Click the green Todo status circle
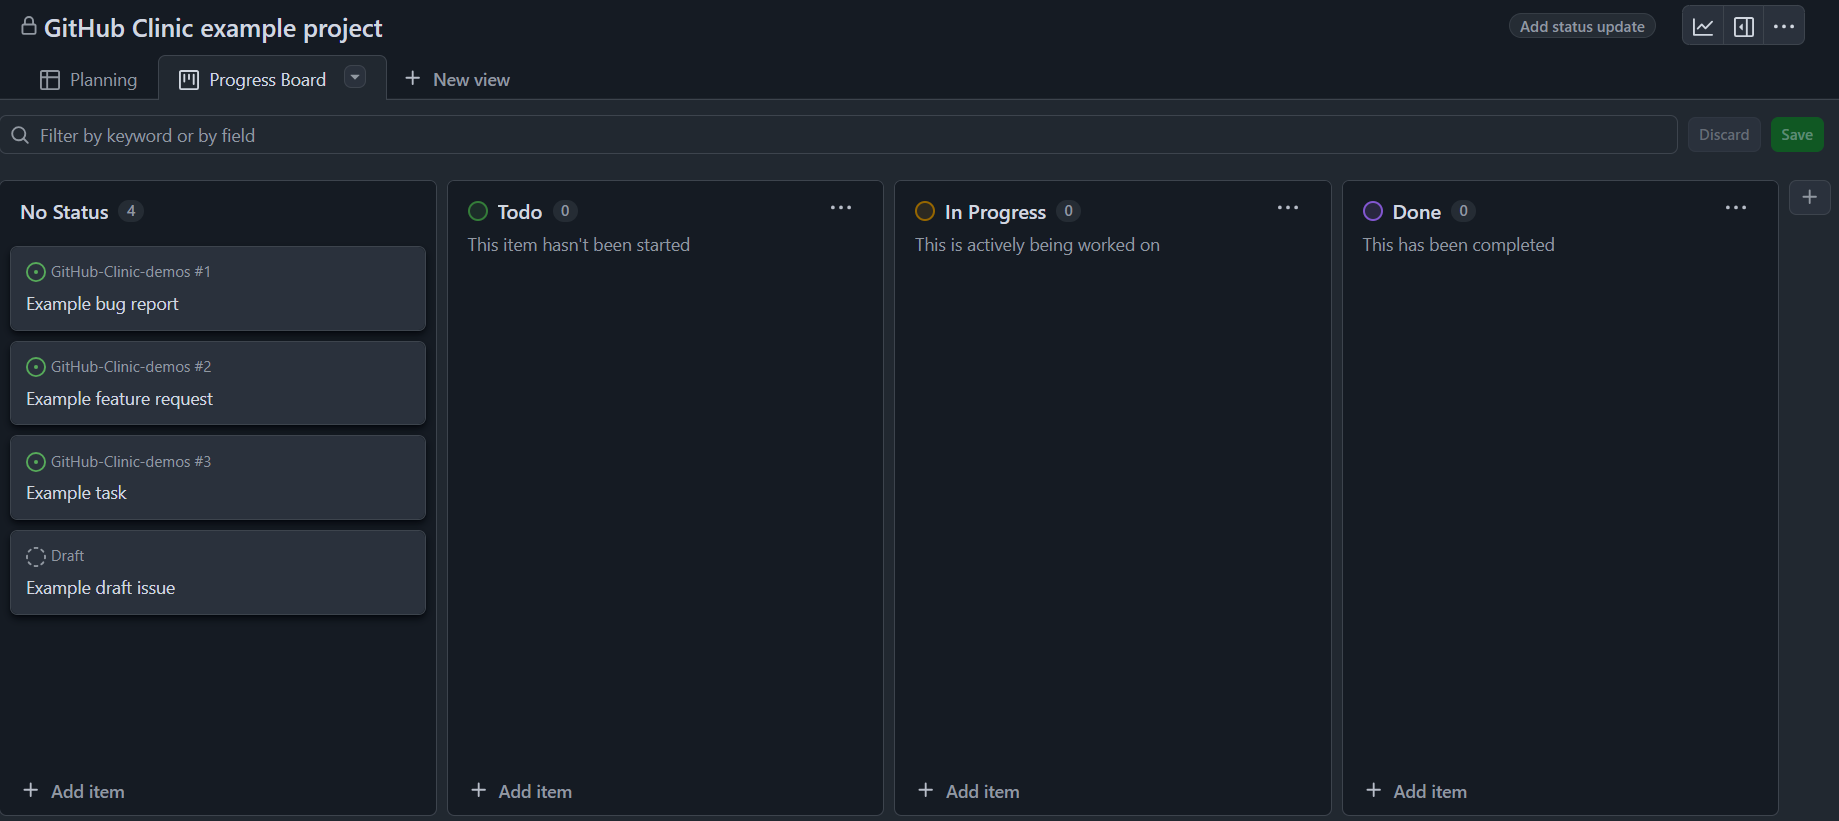Screen dimensions: 1839x821 coord(478,211)
